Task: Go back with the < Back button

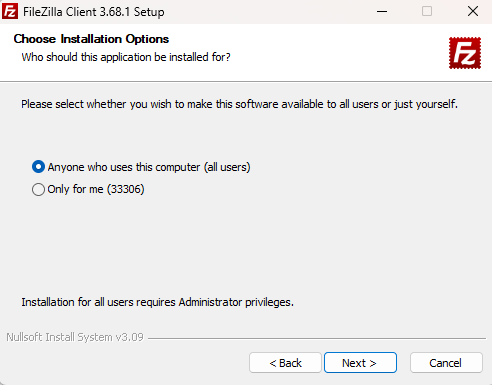Action: (285, 363)
